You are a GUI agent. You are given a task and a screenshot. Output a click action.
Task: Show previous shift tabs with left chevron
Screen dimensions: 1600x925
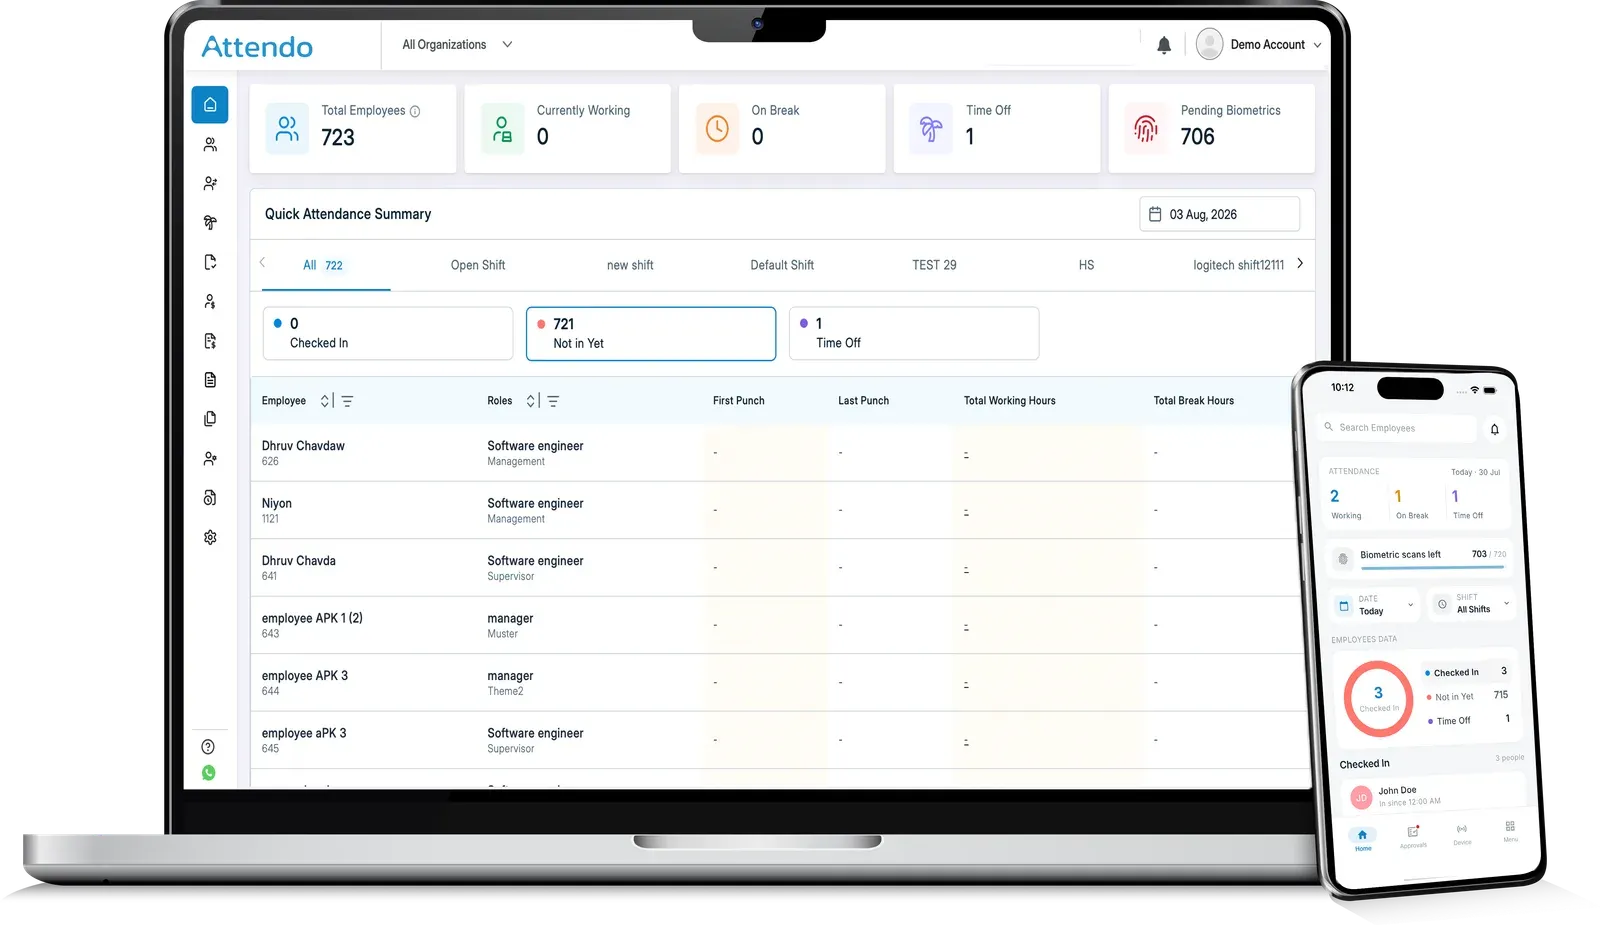262,262
